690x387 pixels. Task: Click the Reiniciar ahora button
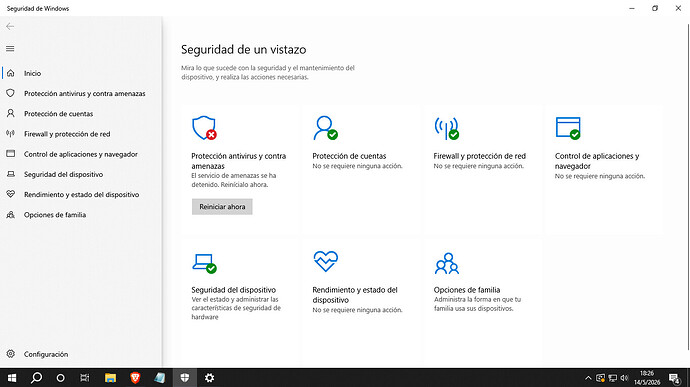pos(222,206)
